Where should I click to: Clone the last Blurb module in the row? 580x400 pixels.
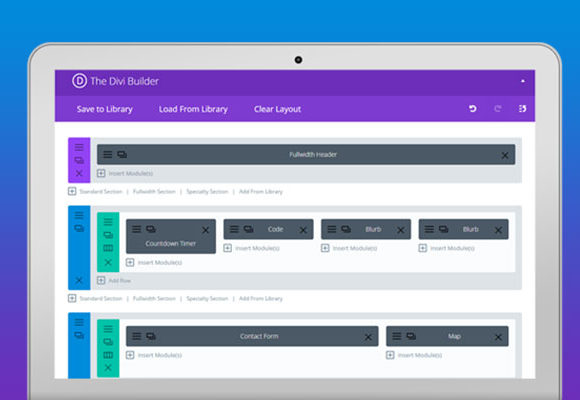coord(444,229)
